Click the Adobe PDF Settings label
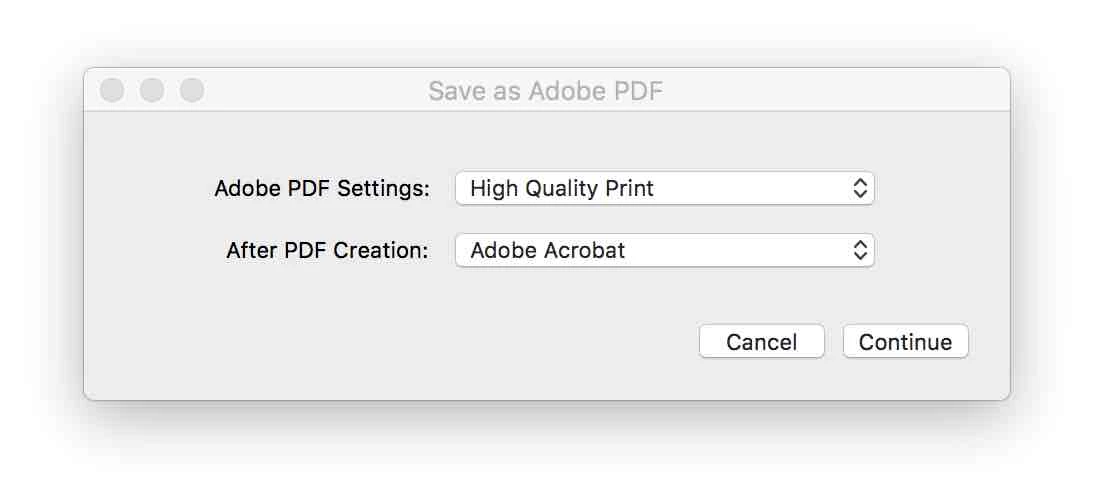 point(322,189)
